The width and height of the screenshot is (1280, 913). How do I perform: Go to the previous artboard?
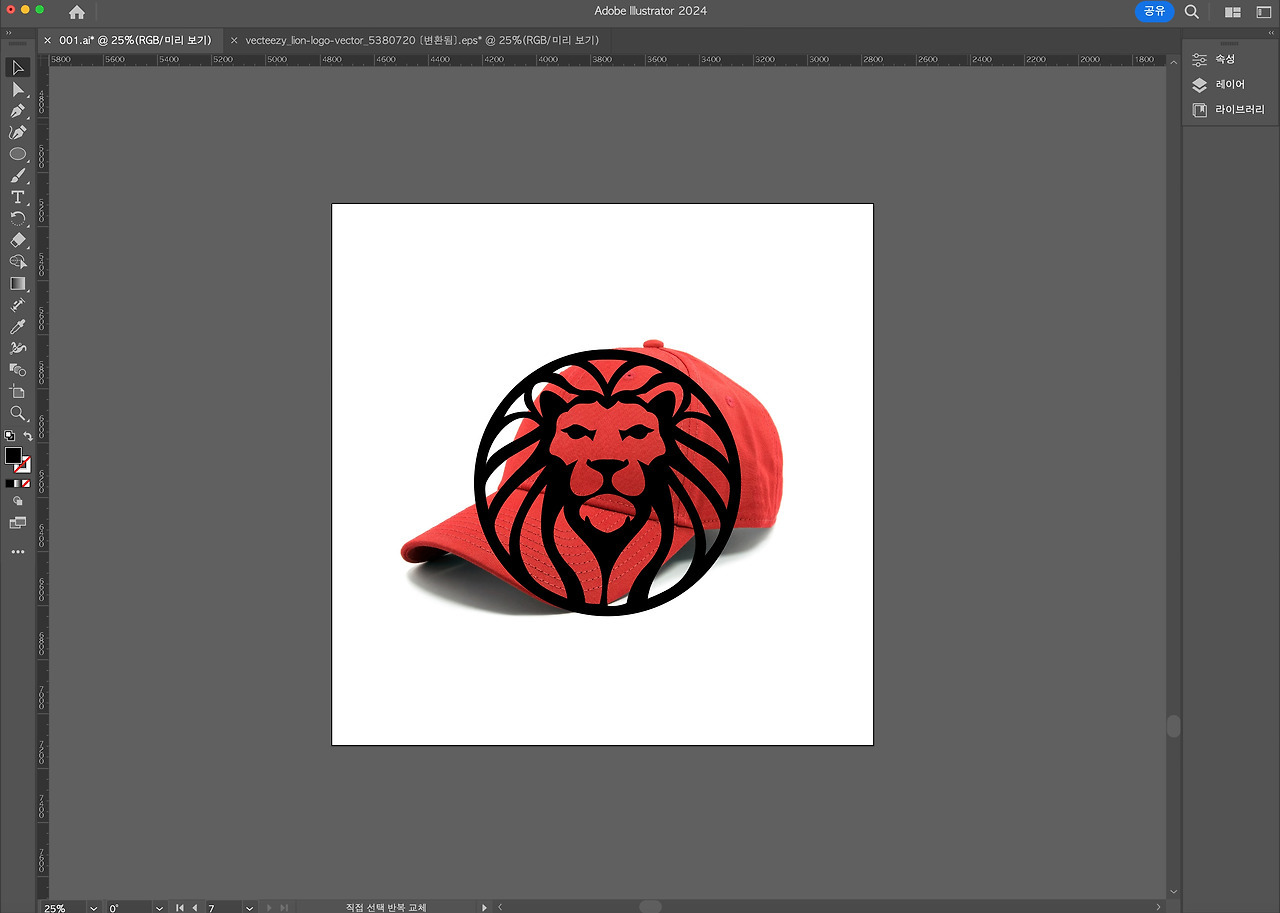click(194, 908)
